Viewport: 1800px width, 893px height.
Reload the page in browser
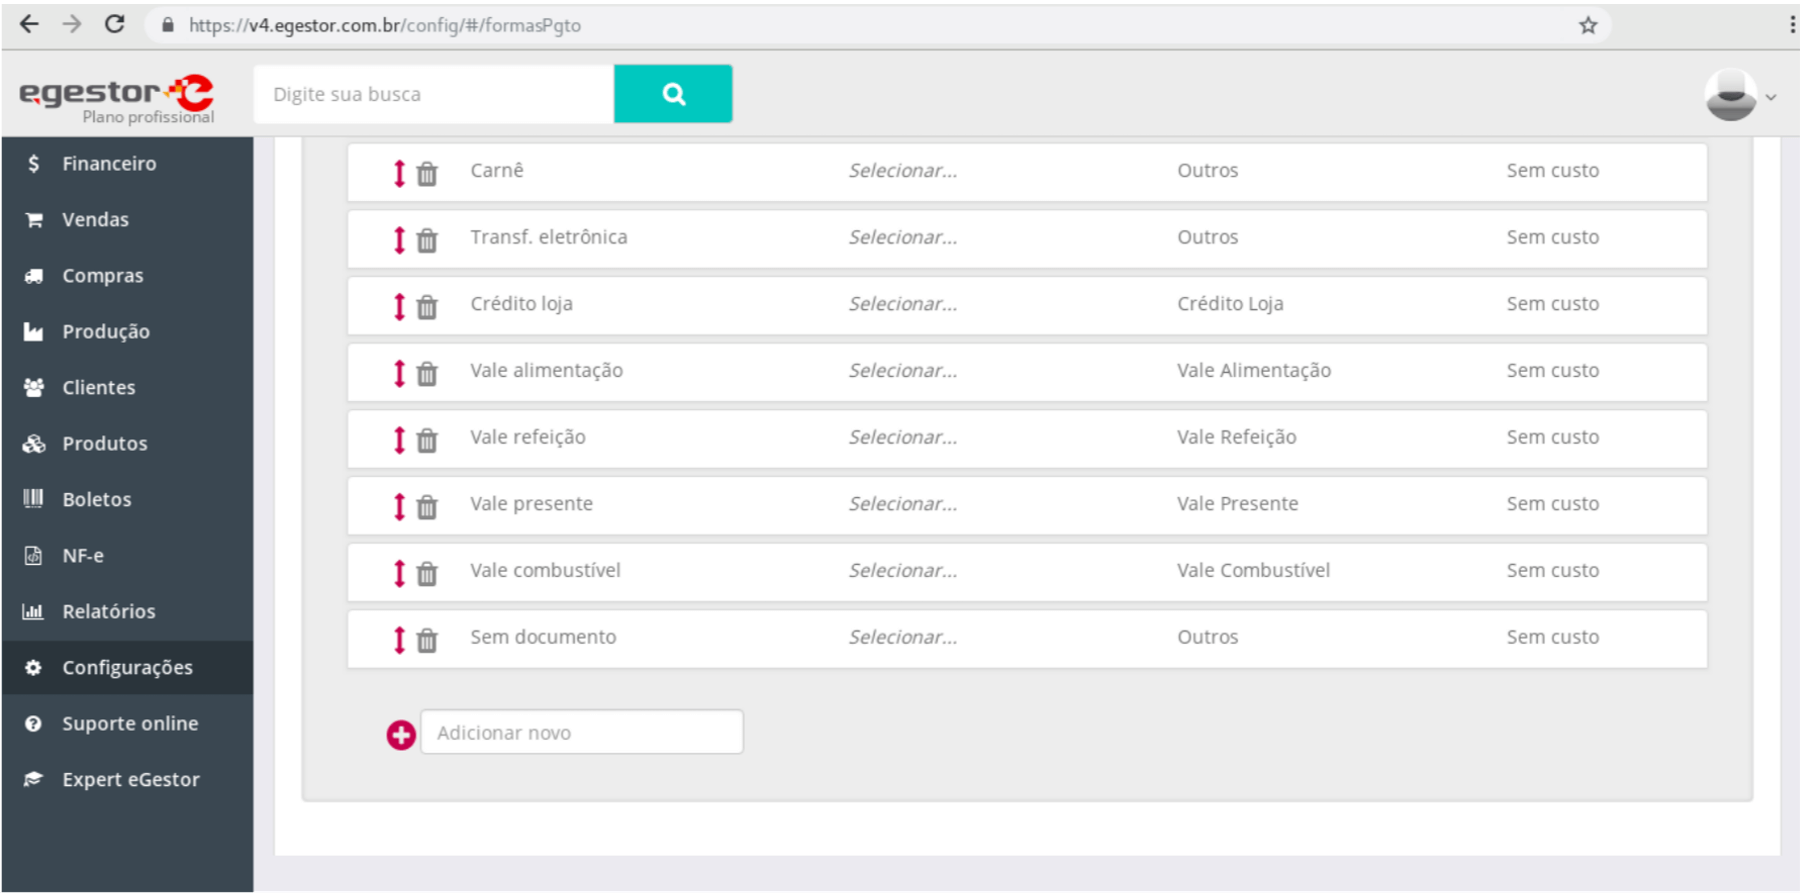115,24
